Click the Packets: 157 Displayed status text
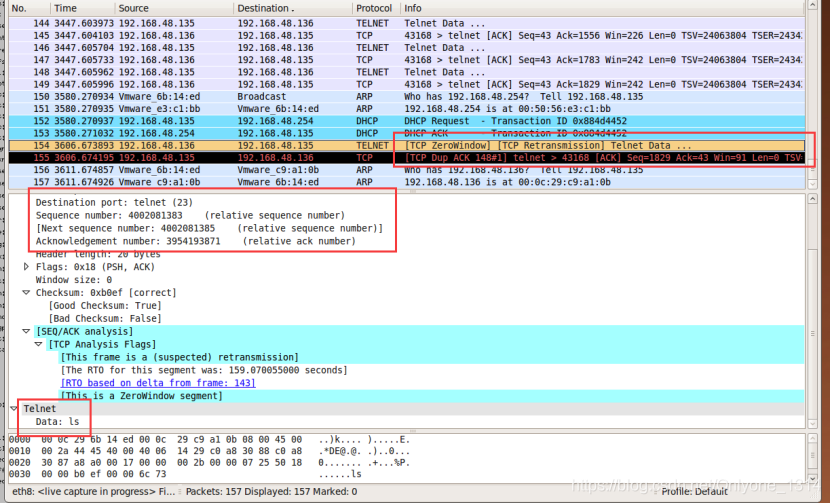This screenshot has width=831, height=504. (271, 492)
